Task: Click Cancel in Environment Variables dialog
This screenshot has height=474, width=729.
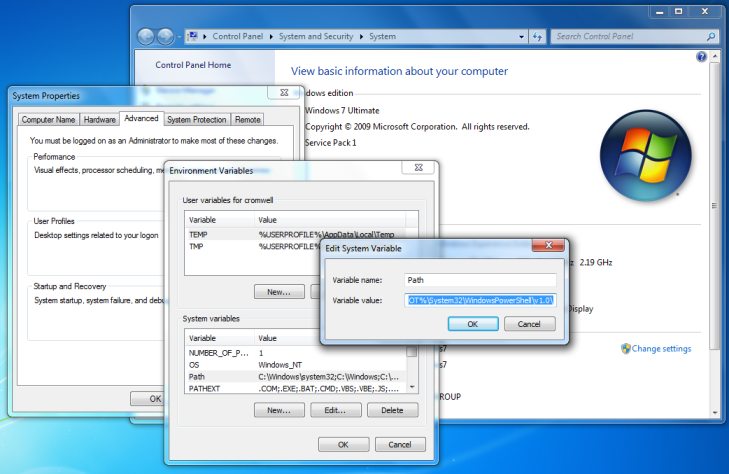Action: 400,445
